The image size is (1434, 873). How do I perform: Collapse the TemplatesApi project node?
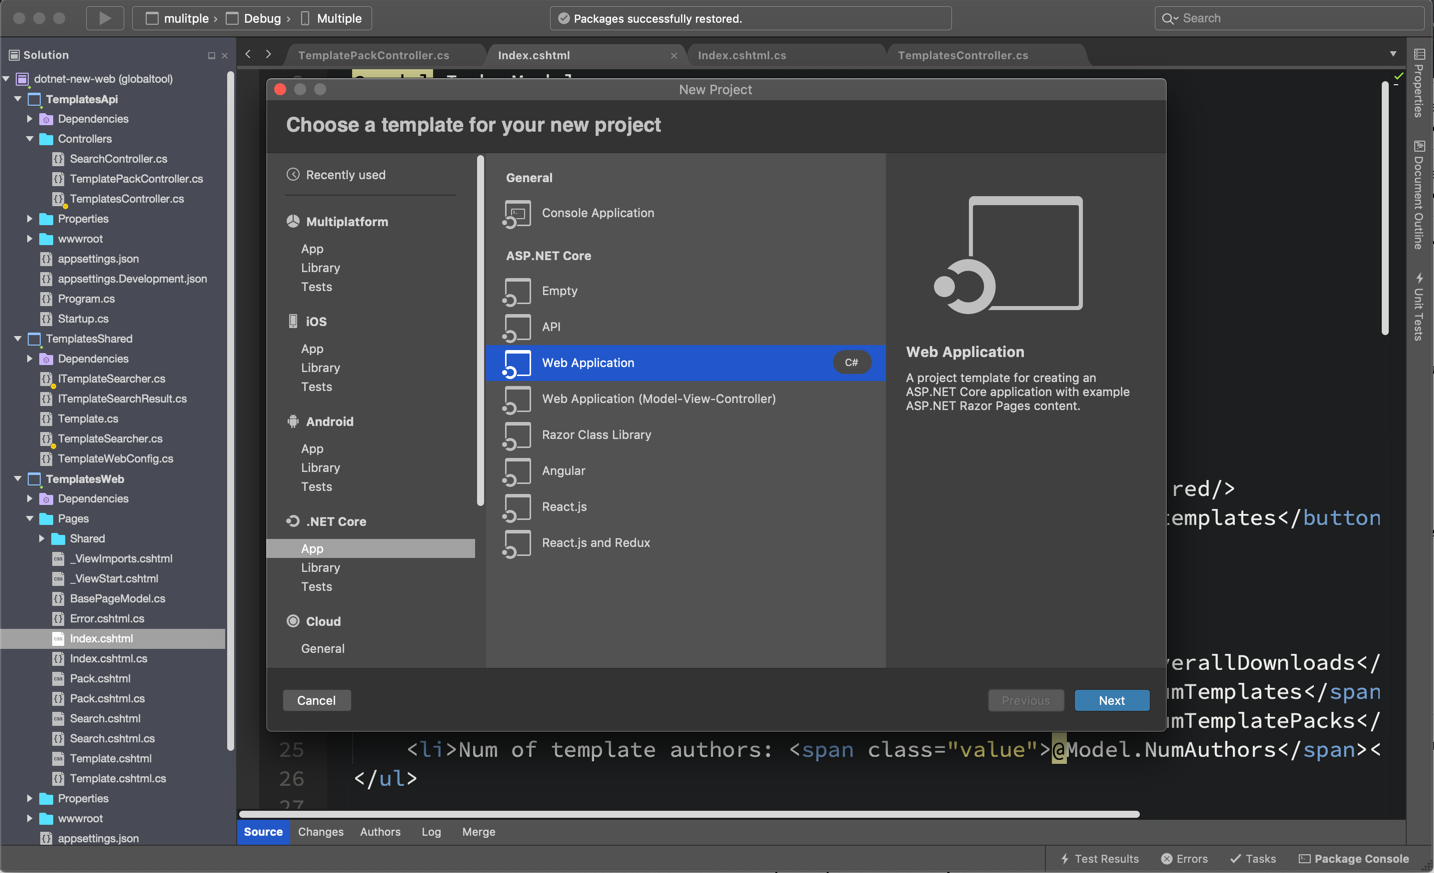(18, 99)
